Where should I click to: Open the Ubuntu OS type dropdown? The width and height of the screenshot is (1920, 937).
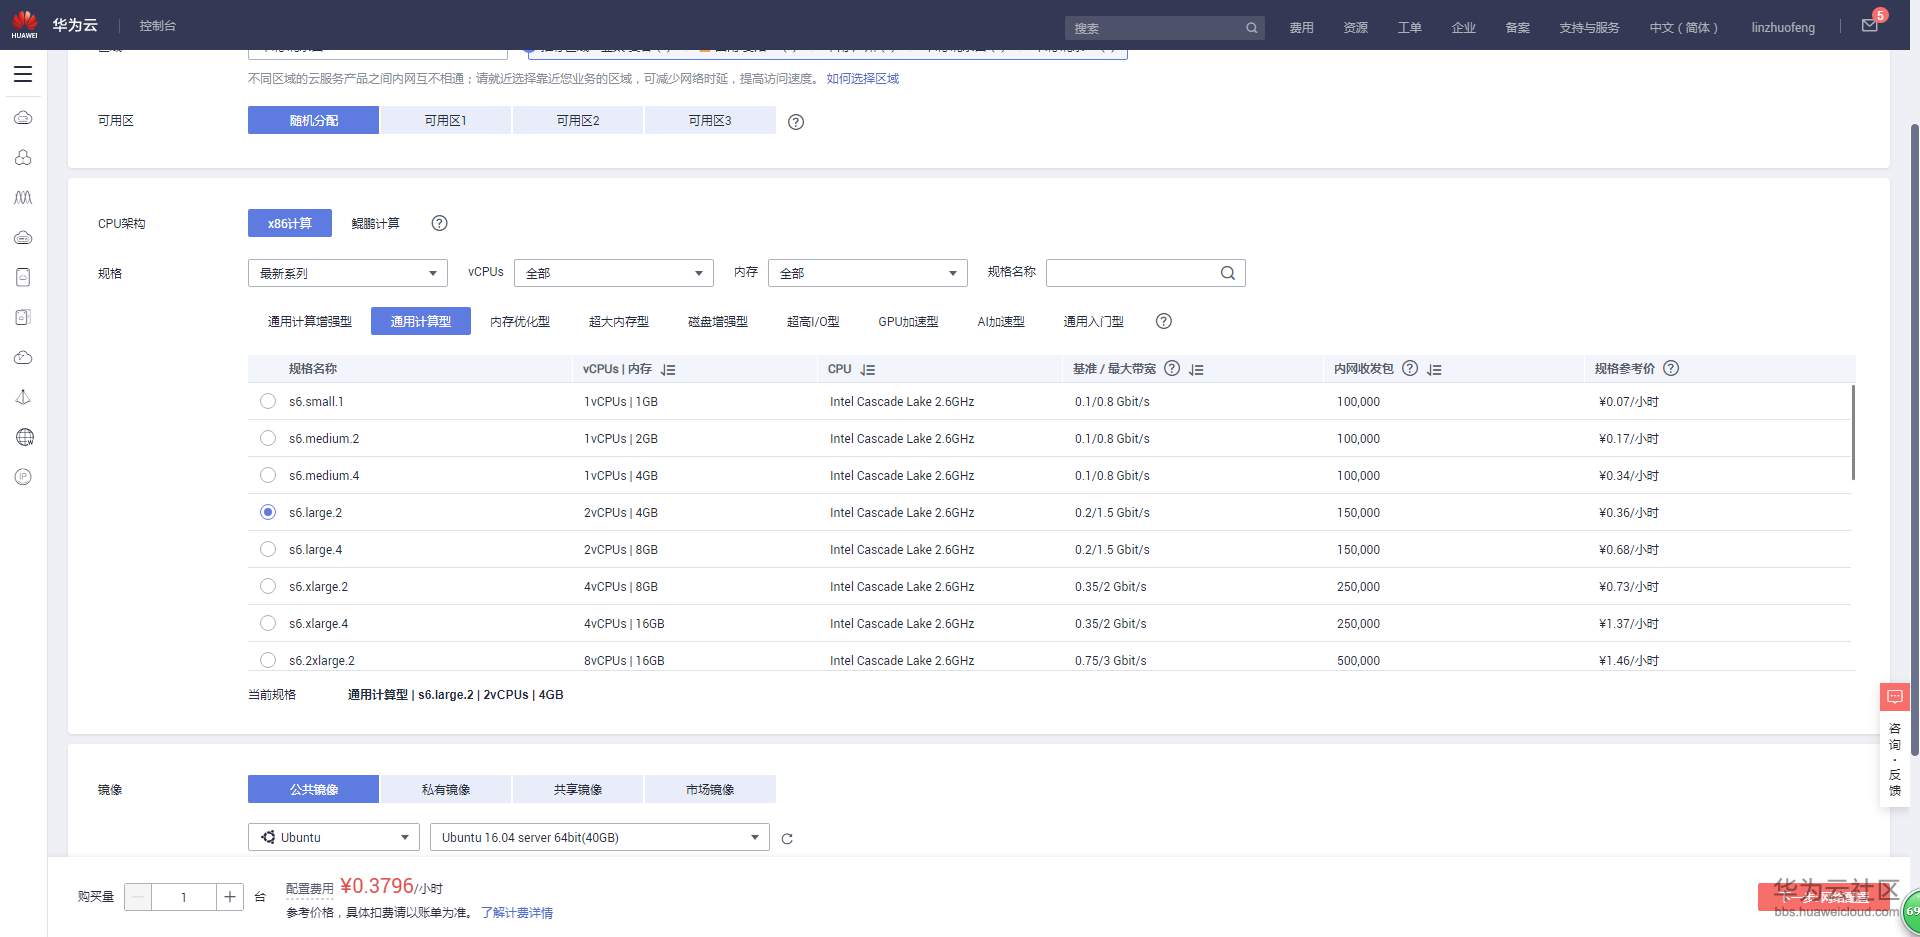334,837
